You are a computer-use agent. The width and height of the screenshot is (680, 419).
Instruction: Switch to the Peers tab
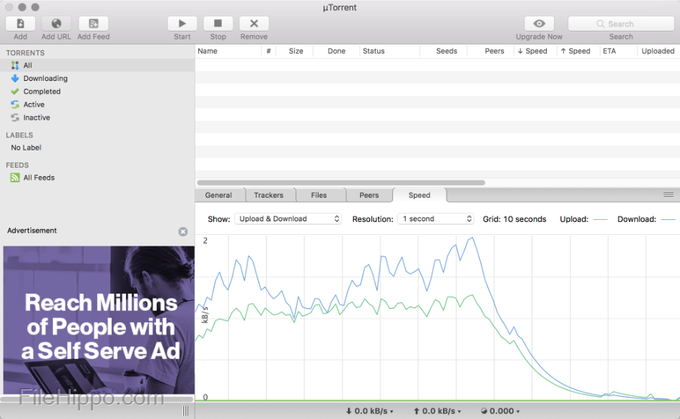pyautogui.click(x=369, y=195)
